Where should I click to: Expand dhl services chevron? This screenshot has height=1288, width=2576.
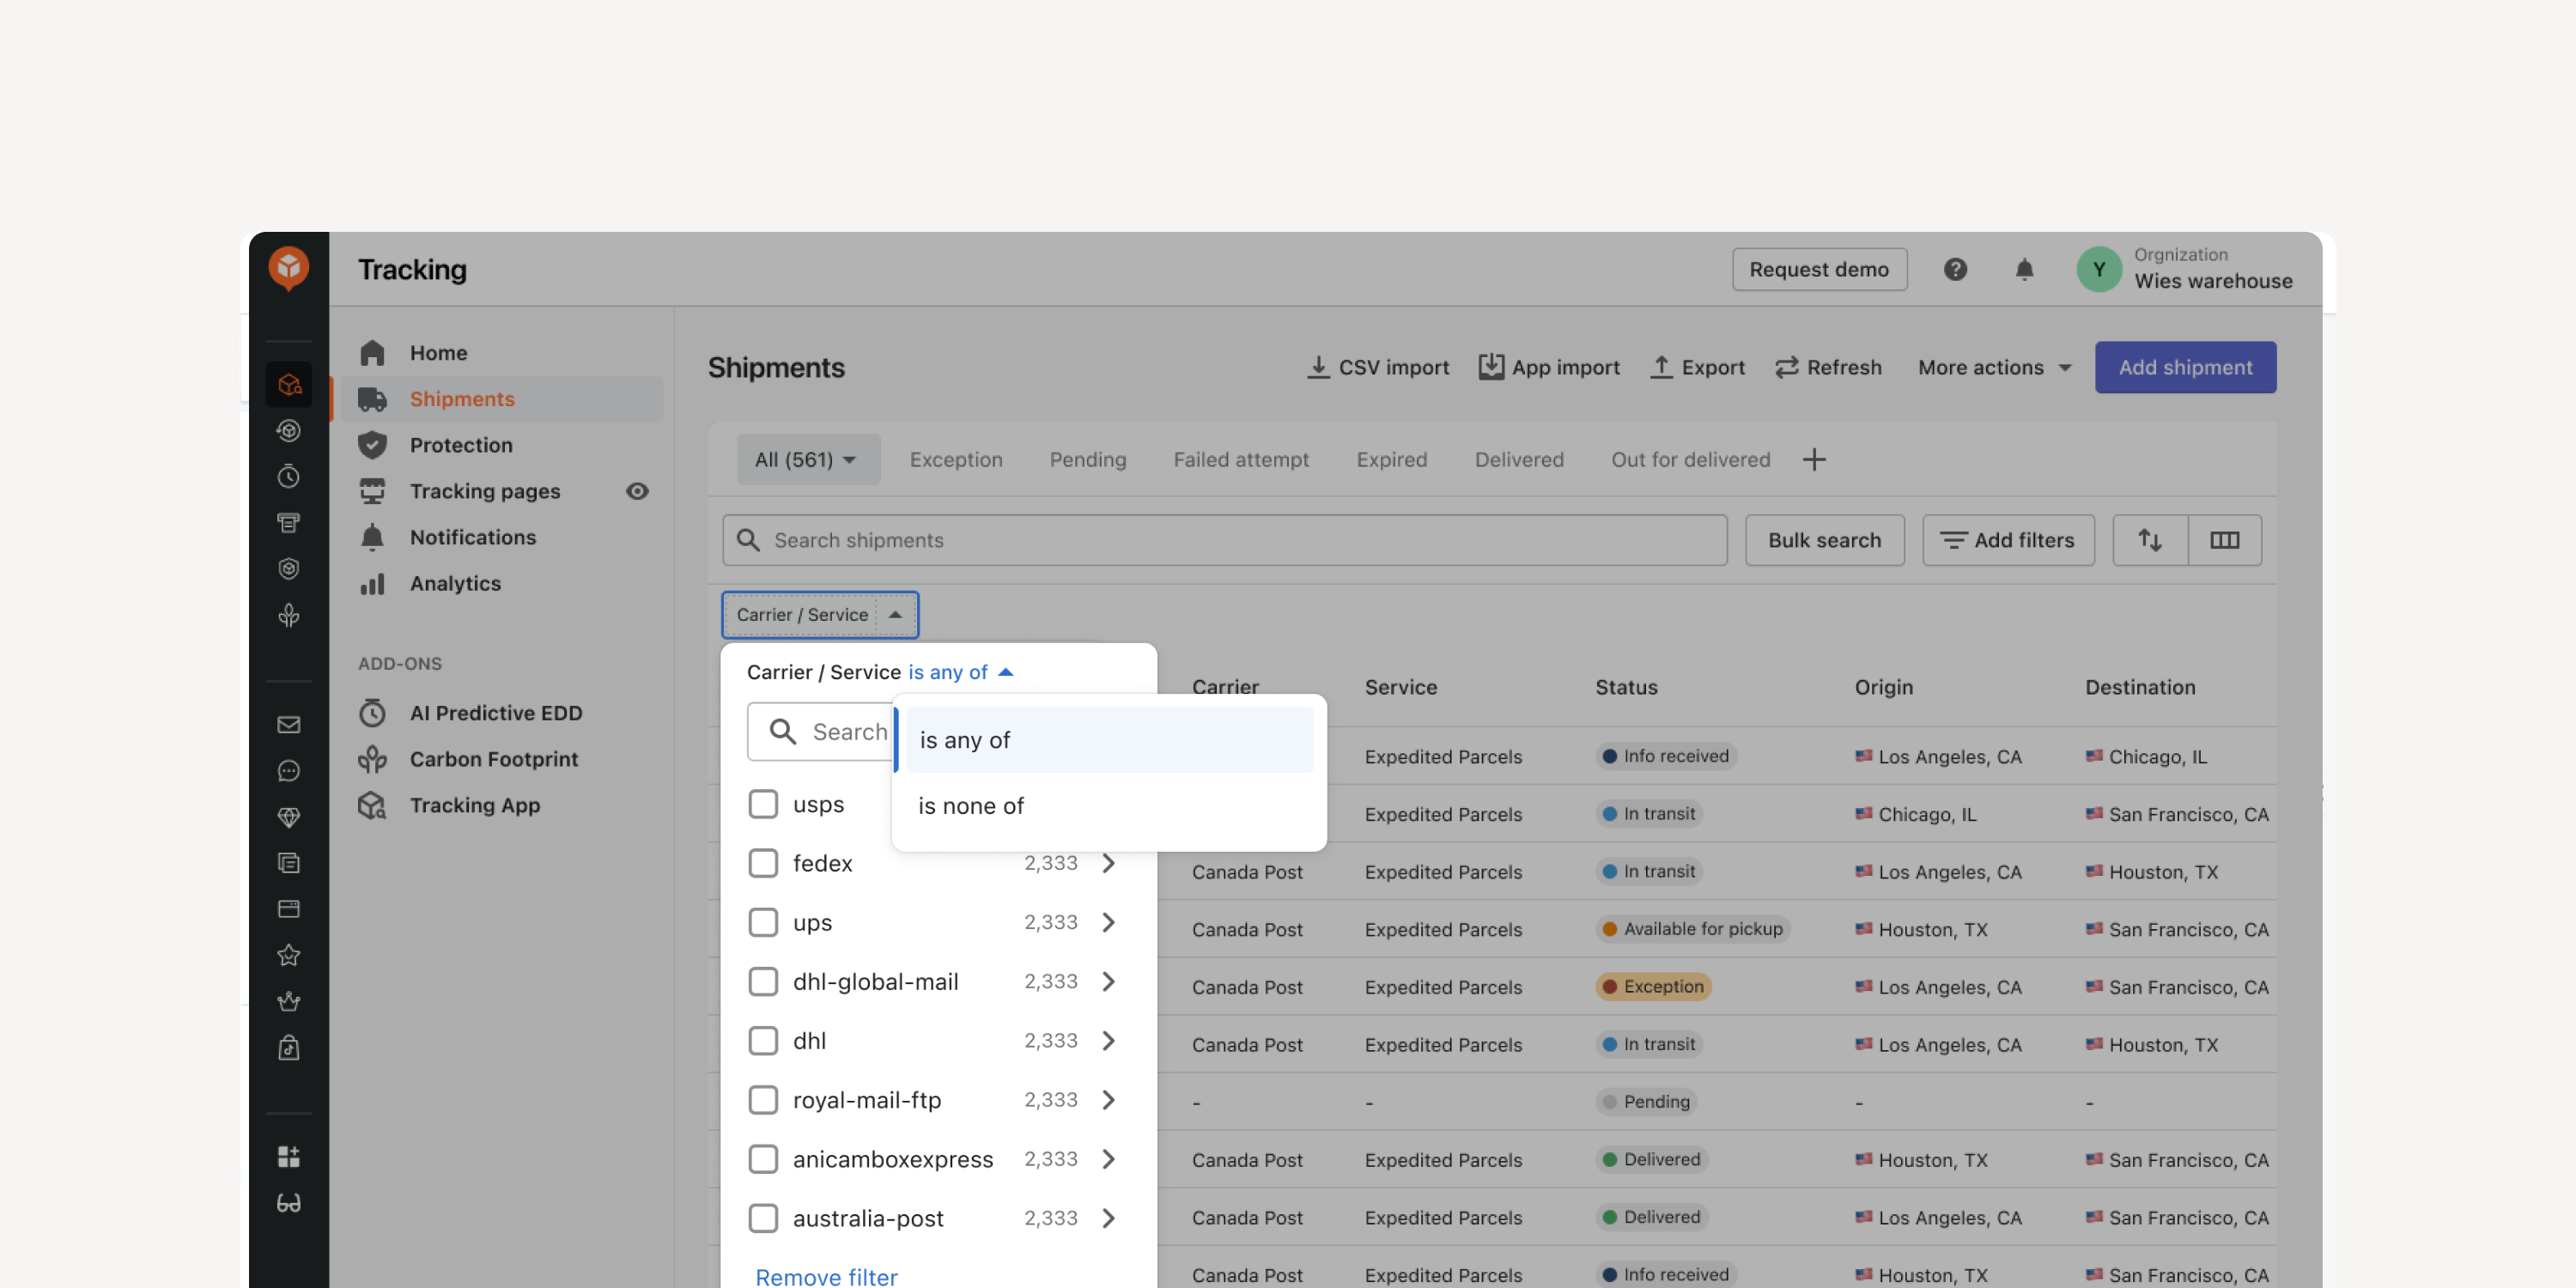pyautogui.click(x=1108, y=1041)
